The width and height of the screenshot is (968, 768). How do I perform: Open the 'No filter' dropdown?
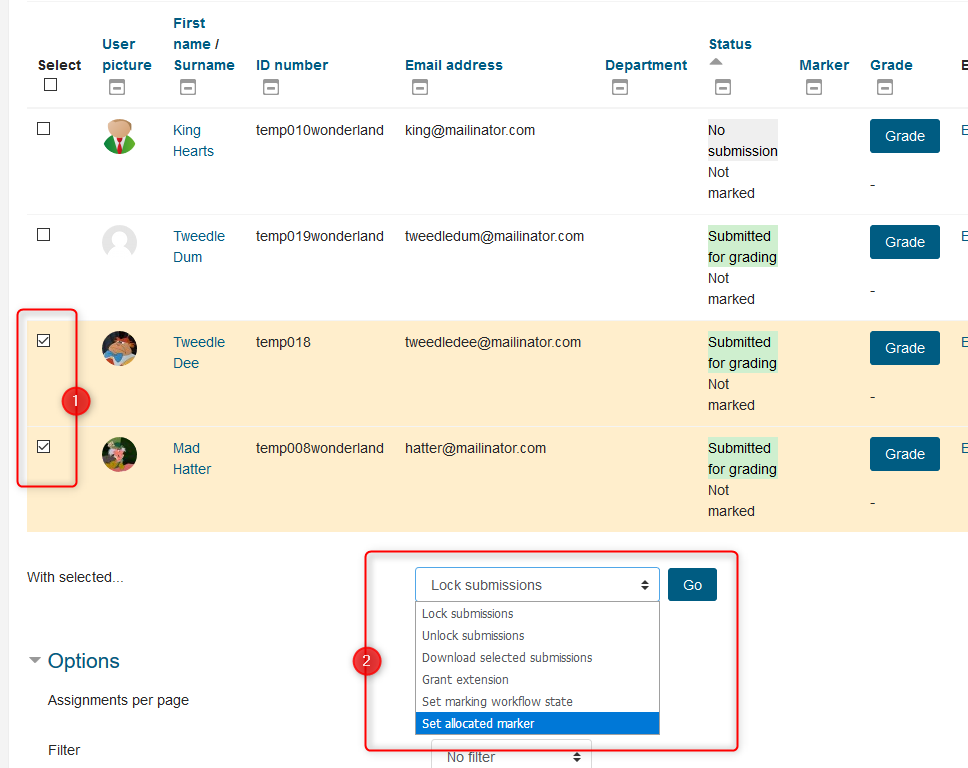[512, 757]
